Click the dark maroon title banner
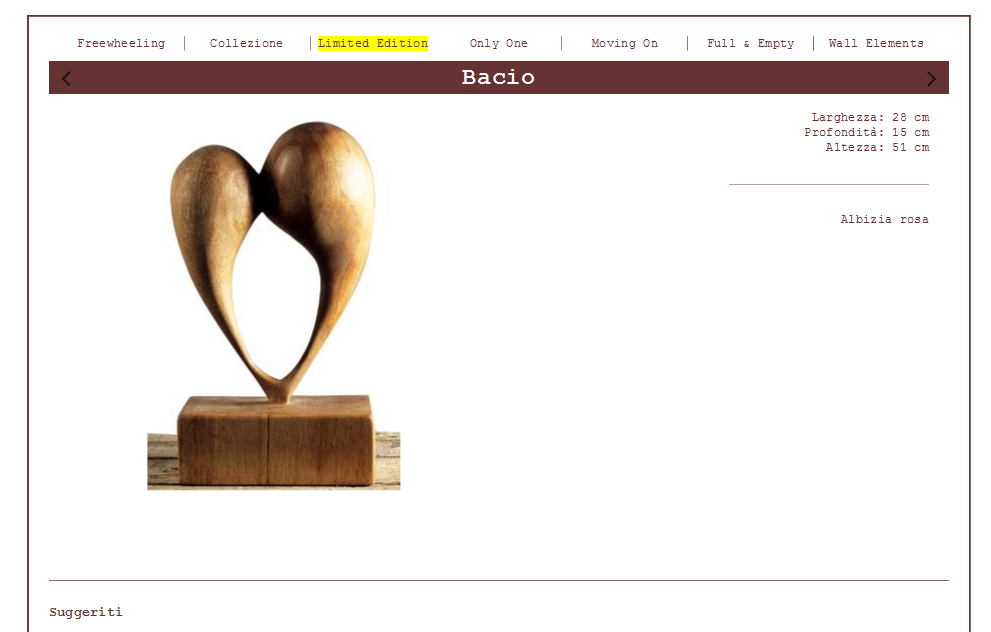The width and height of the screenshot is (991, 632). 499,78
